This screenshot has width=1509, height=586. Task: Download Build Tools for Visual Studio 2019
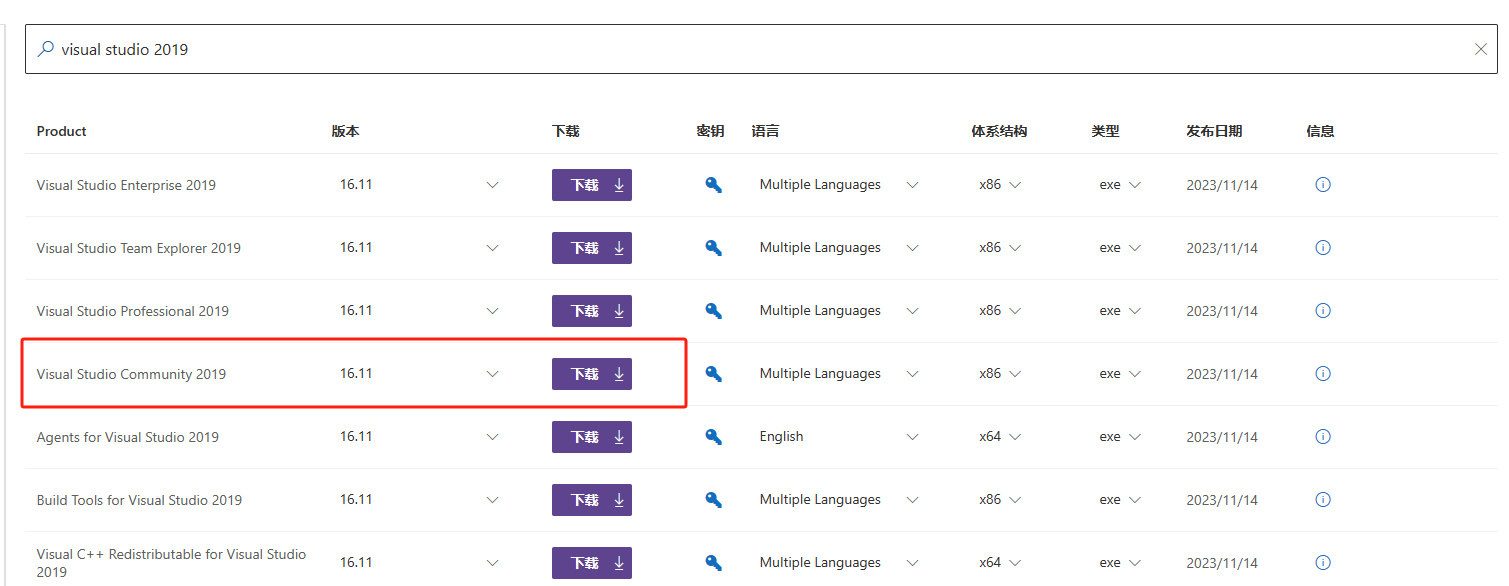coord(592,500)
